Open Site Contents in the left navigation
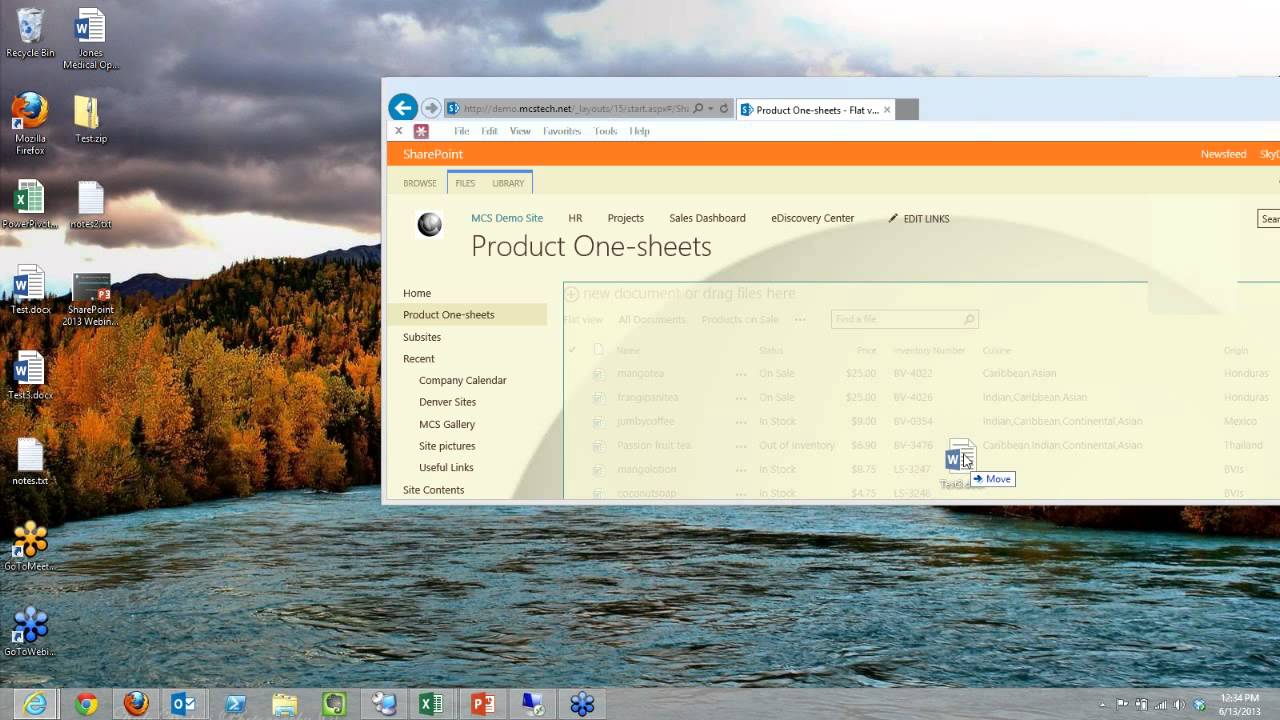Screen dimensions: 1280x720 click(x=433, y=490)
